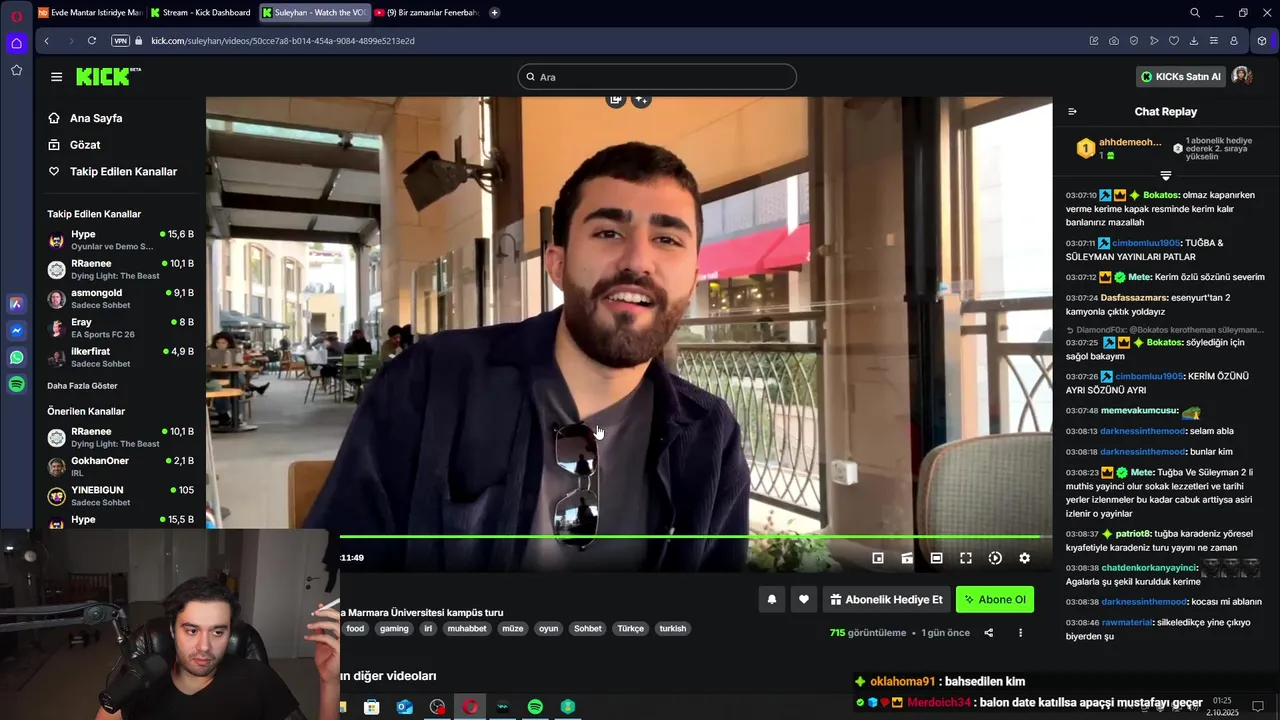Open Spotify from the Windows taskbar
The width and height of the screenshot is (1280, 720).
pos(535,707)
